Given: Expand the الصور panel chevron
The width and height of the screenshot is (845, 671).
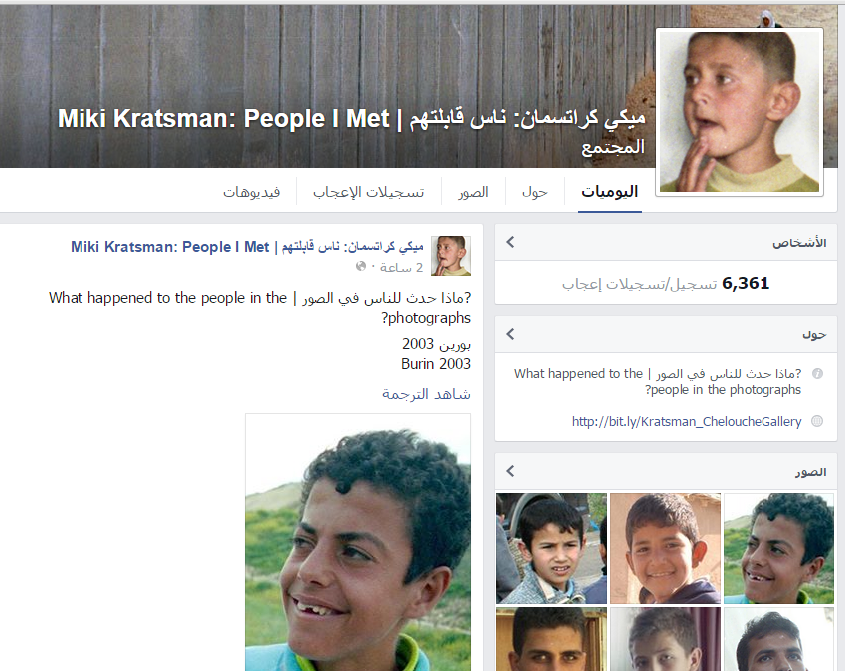Looking at the screenshot, I should click(x=510, y=471).
